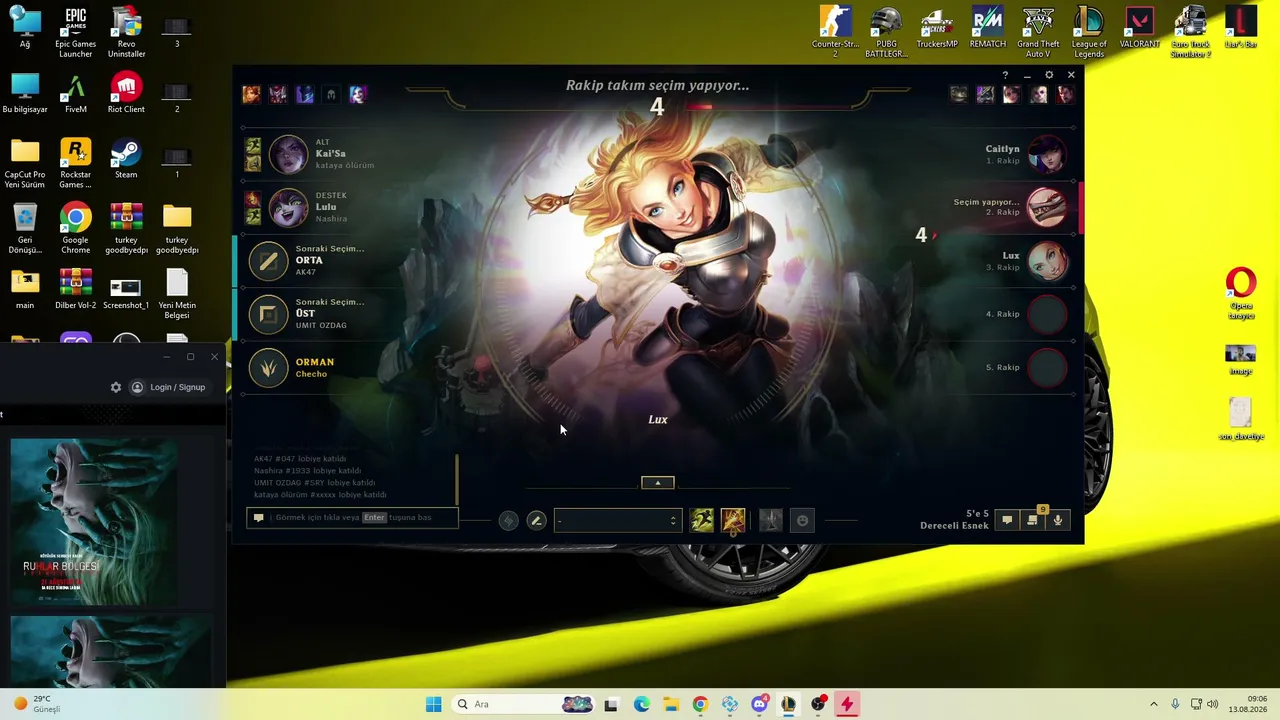The image size is (1280, 720).
Task: Open Revo Uninstaller desktop icon
Action: 126,33
